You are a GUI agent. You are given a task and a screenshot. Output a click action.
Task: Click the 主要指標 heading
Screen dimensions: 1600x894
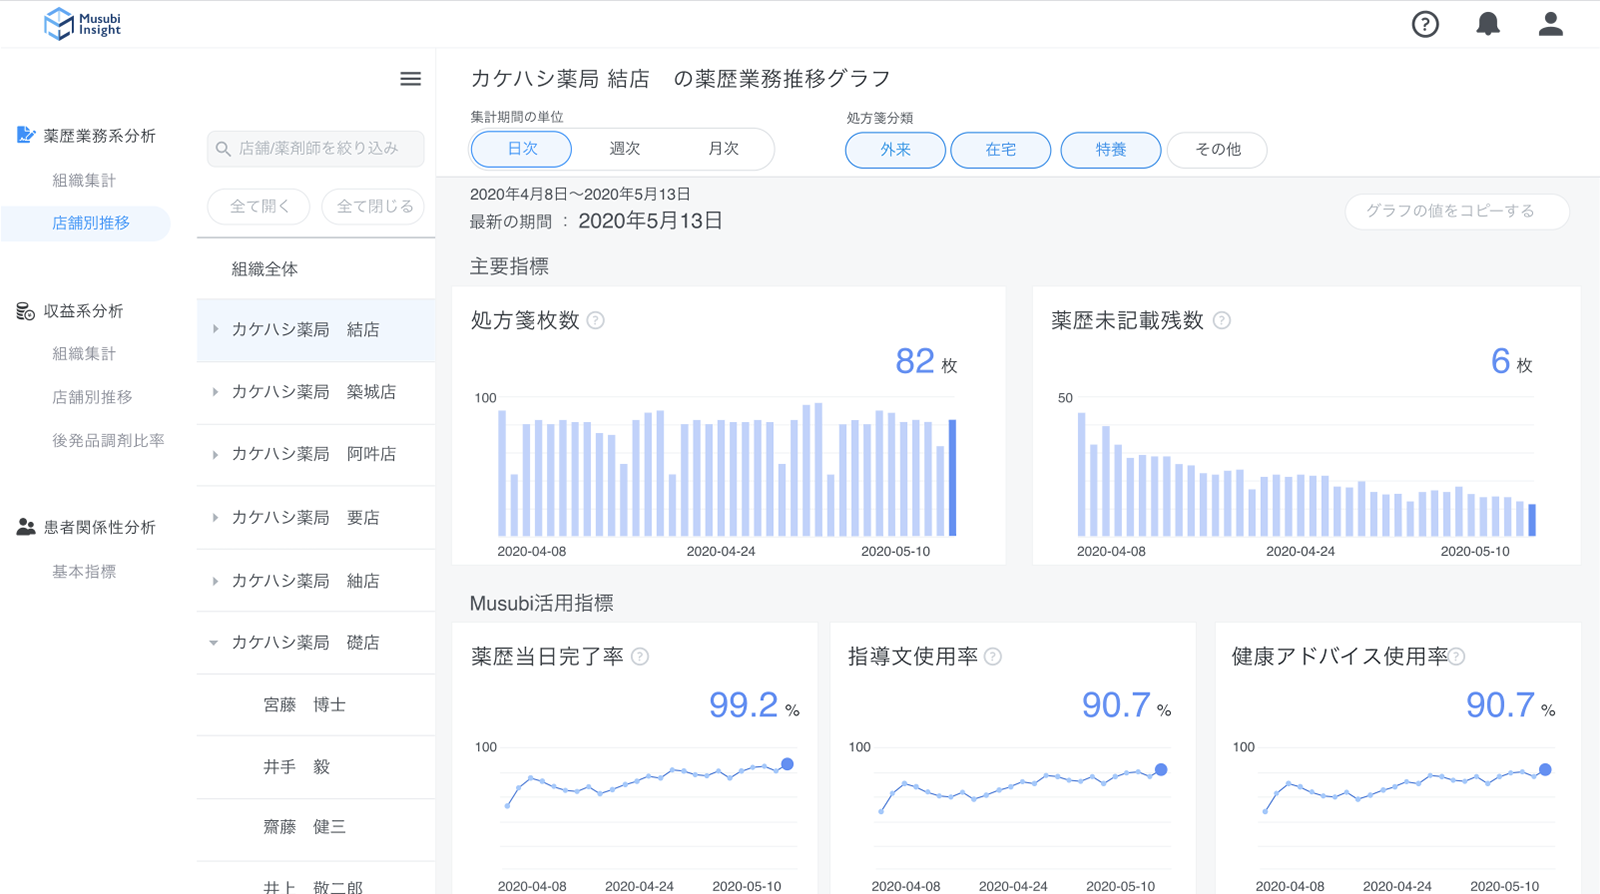coord(509,267)
